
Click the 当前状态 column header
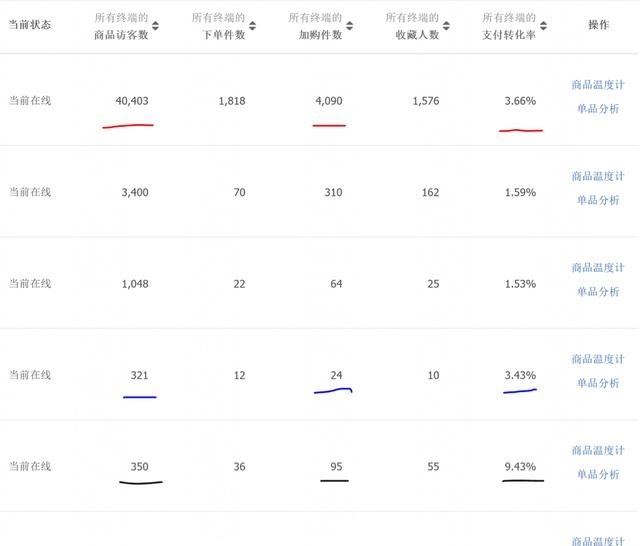(x=30, y=25)
